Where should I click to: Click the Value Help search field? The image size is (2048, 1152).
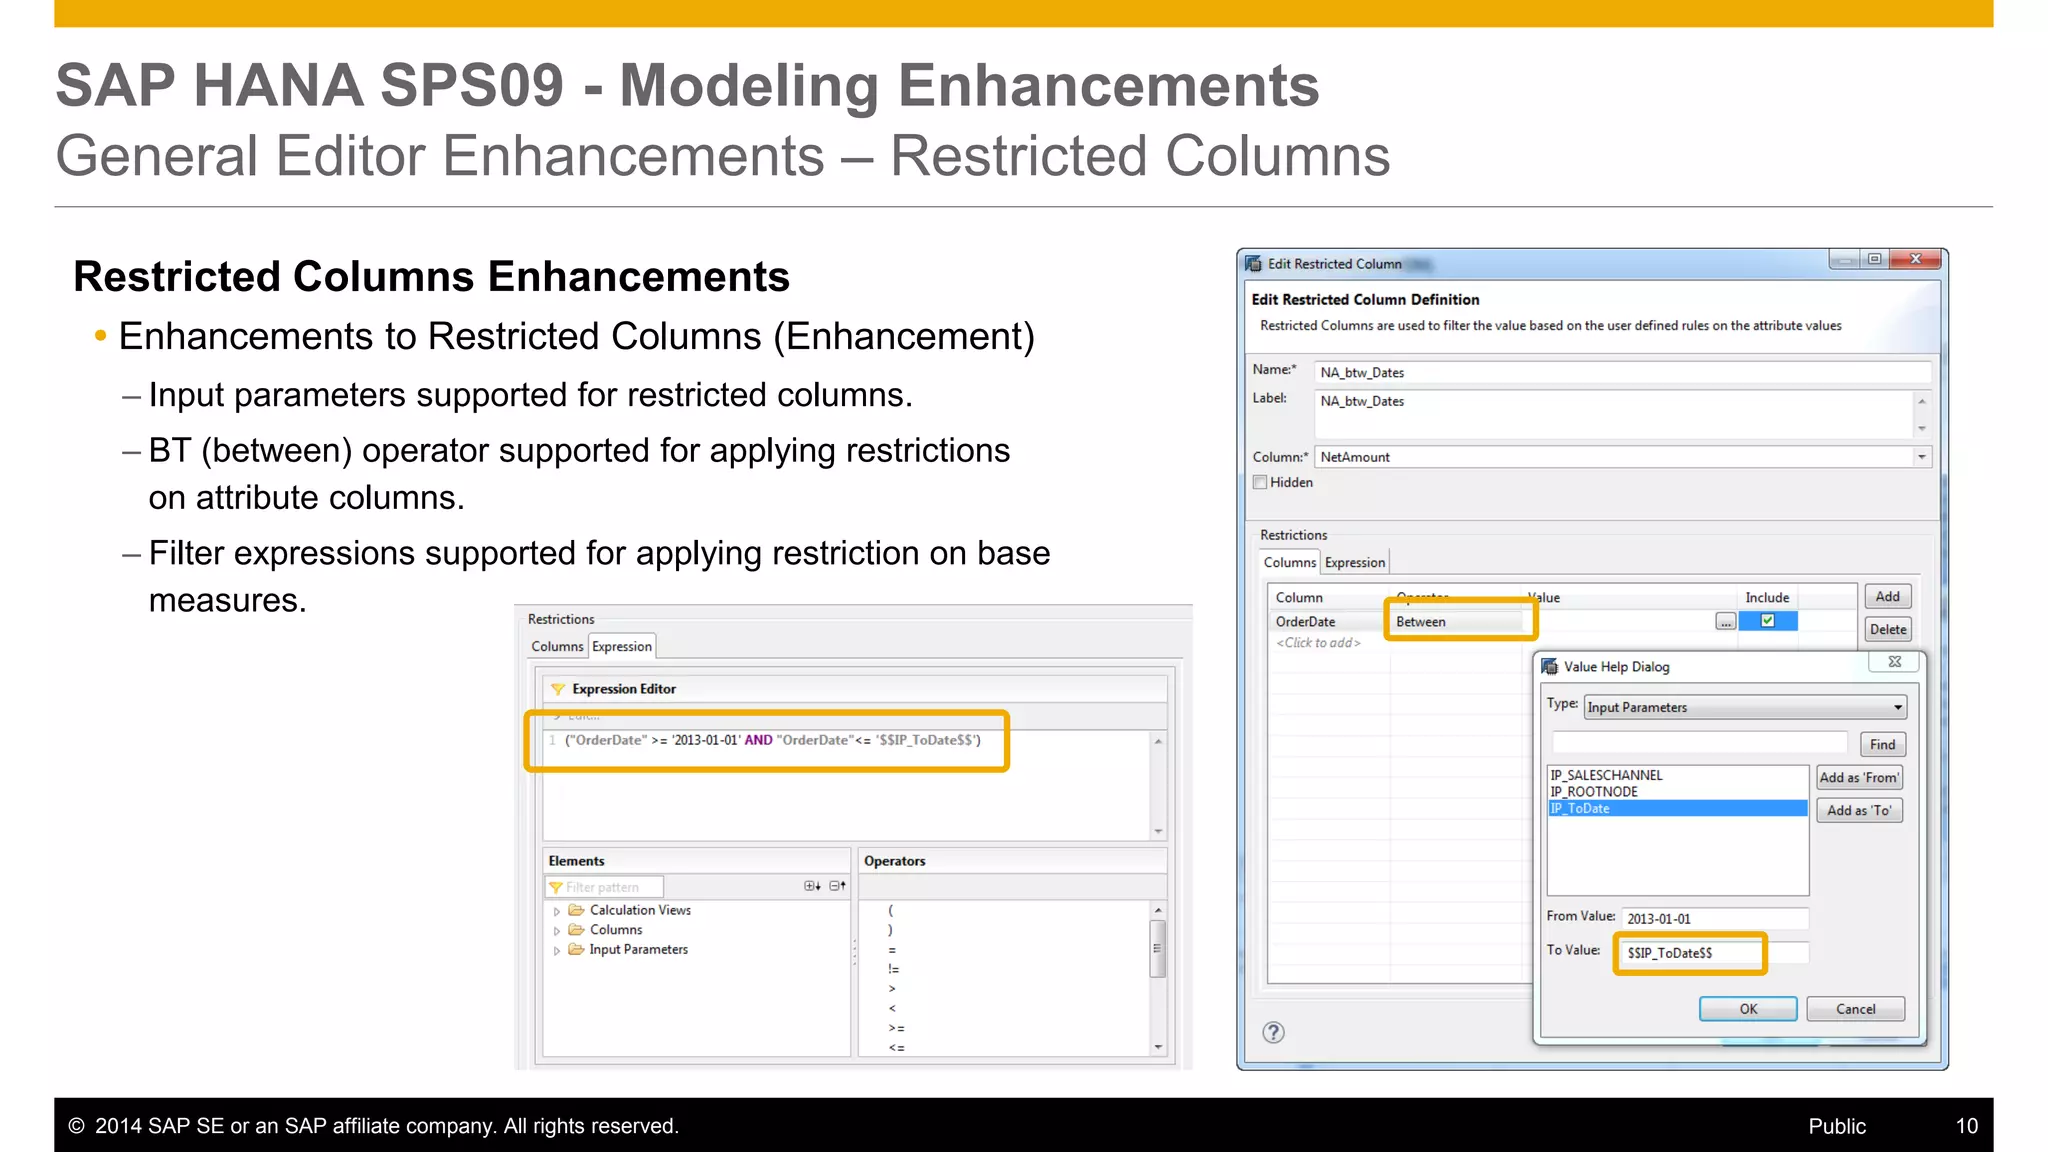point(1700,743)
